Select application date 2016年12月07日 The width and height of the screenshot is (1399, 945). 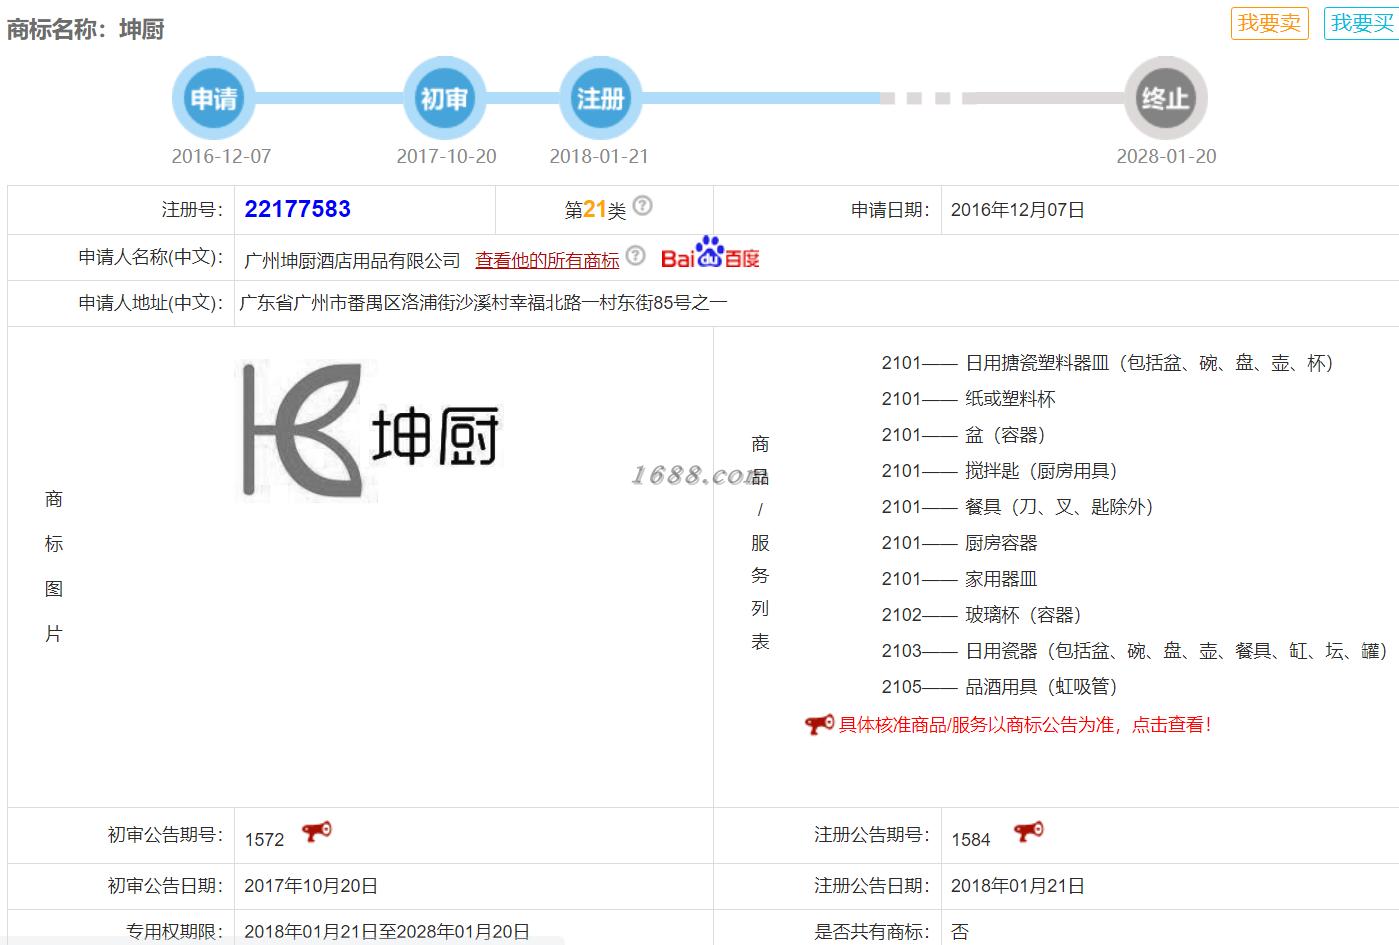pyautogui.click(x=1018, y=210)
